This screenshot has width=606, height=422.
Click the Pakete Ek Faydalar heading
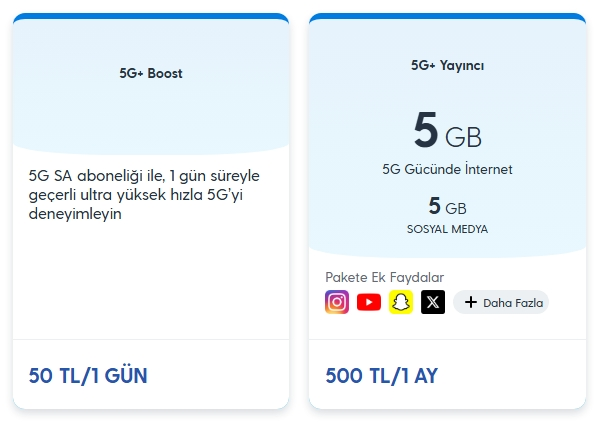click(x=385, y=277)
